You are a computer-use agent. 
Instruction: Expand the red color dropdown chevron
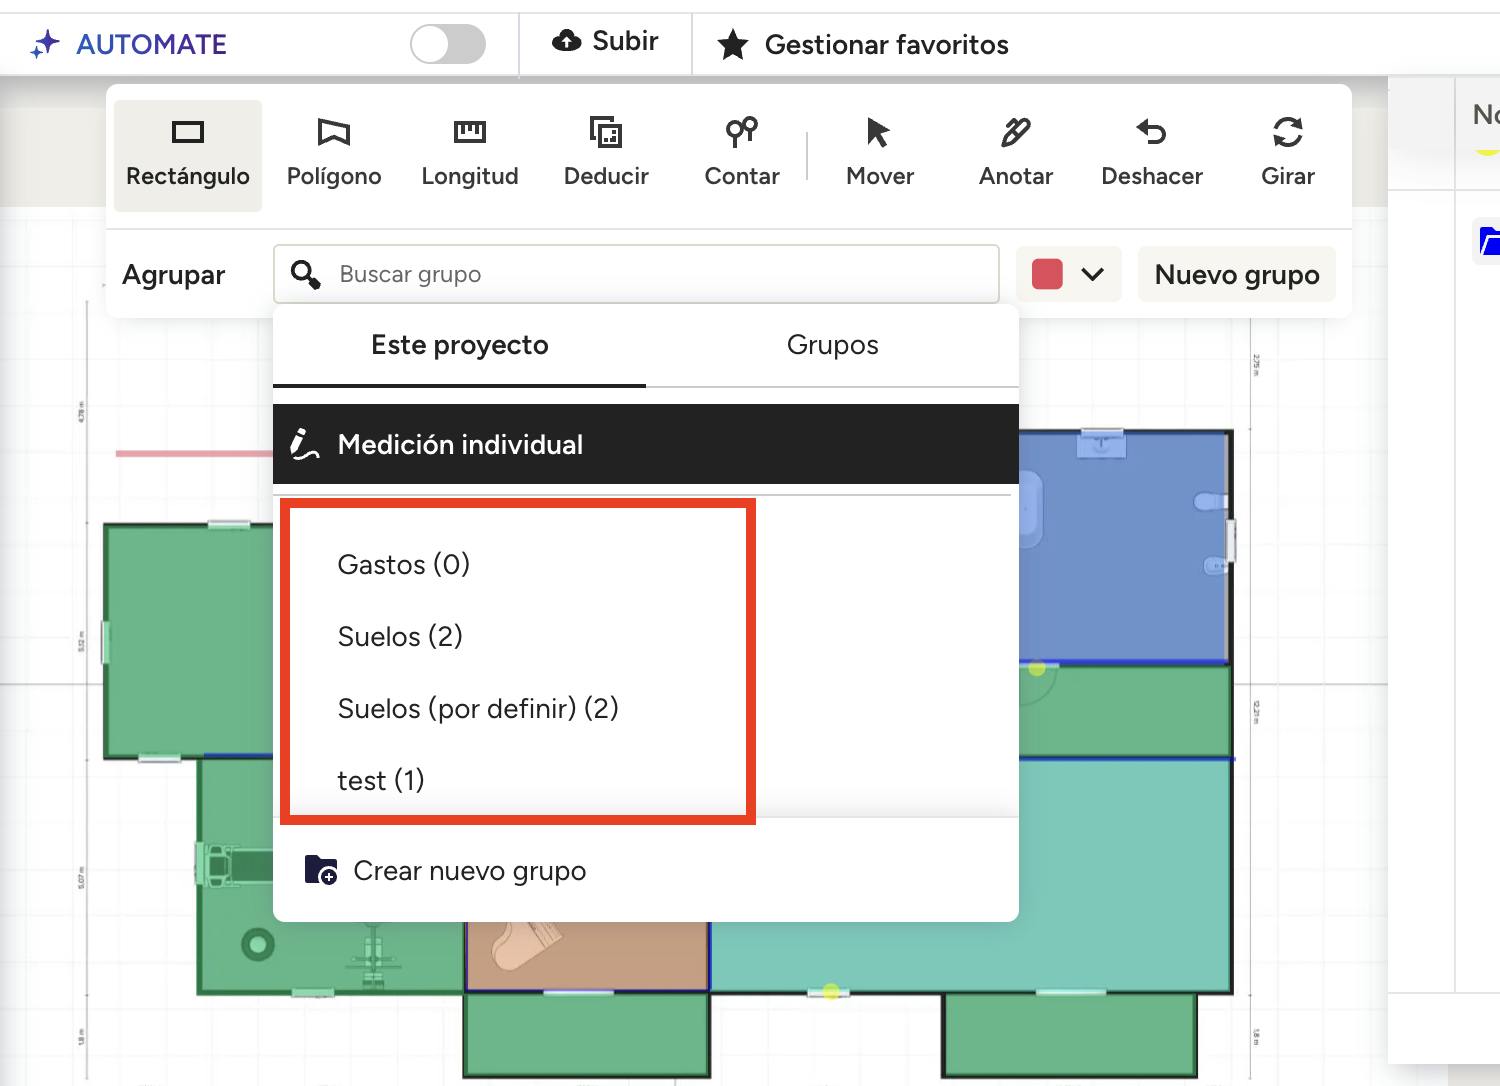[1093, 274]
